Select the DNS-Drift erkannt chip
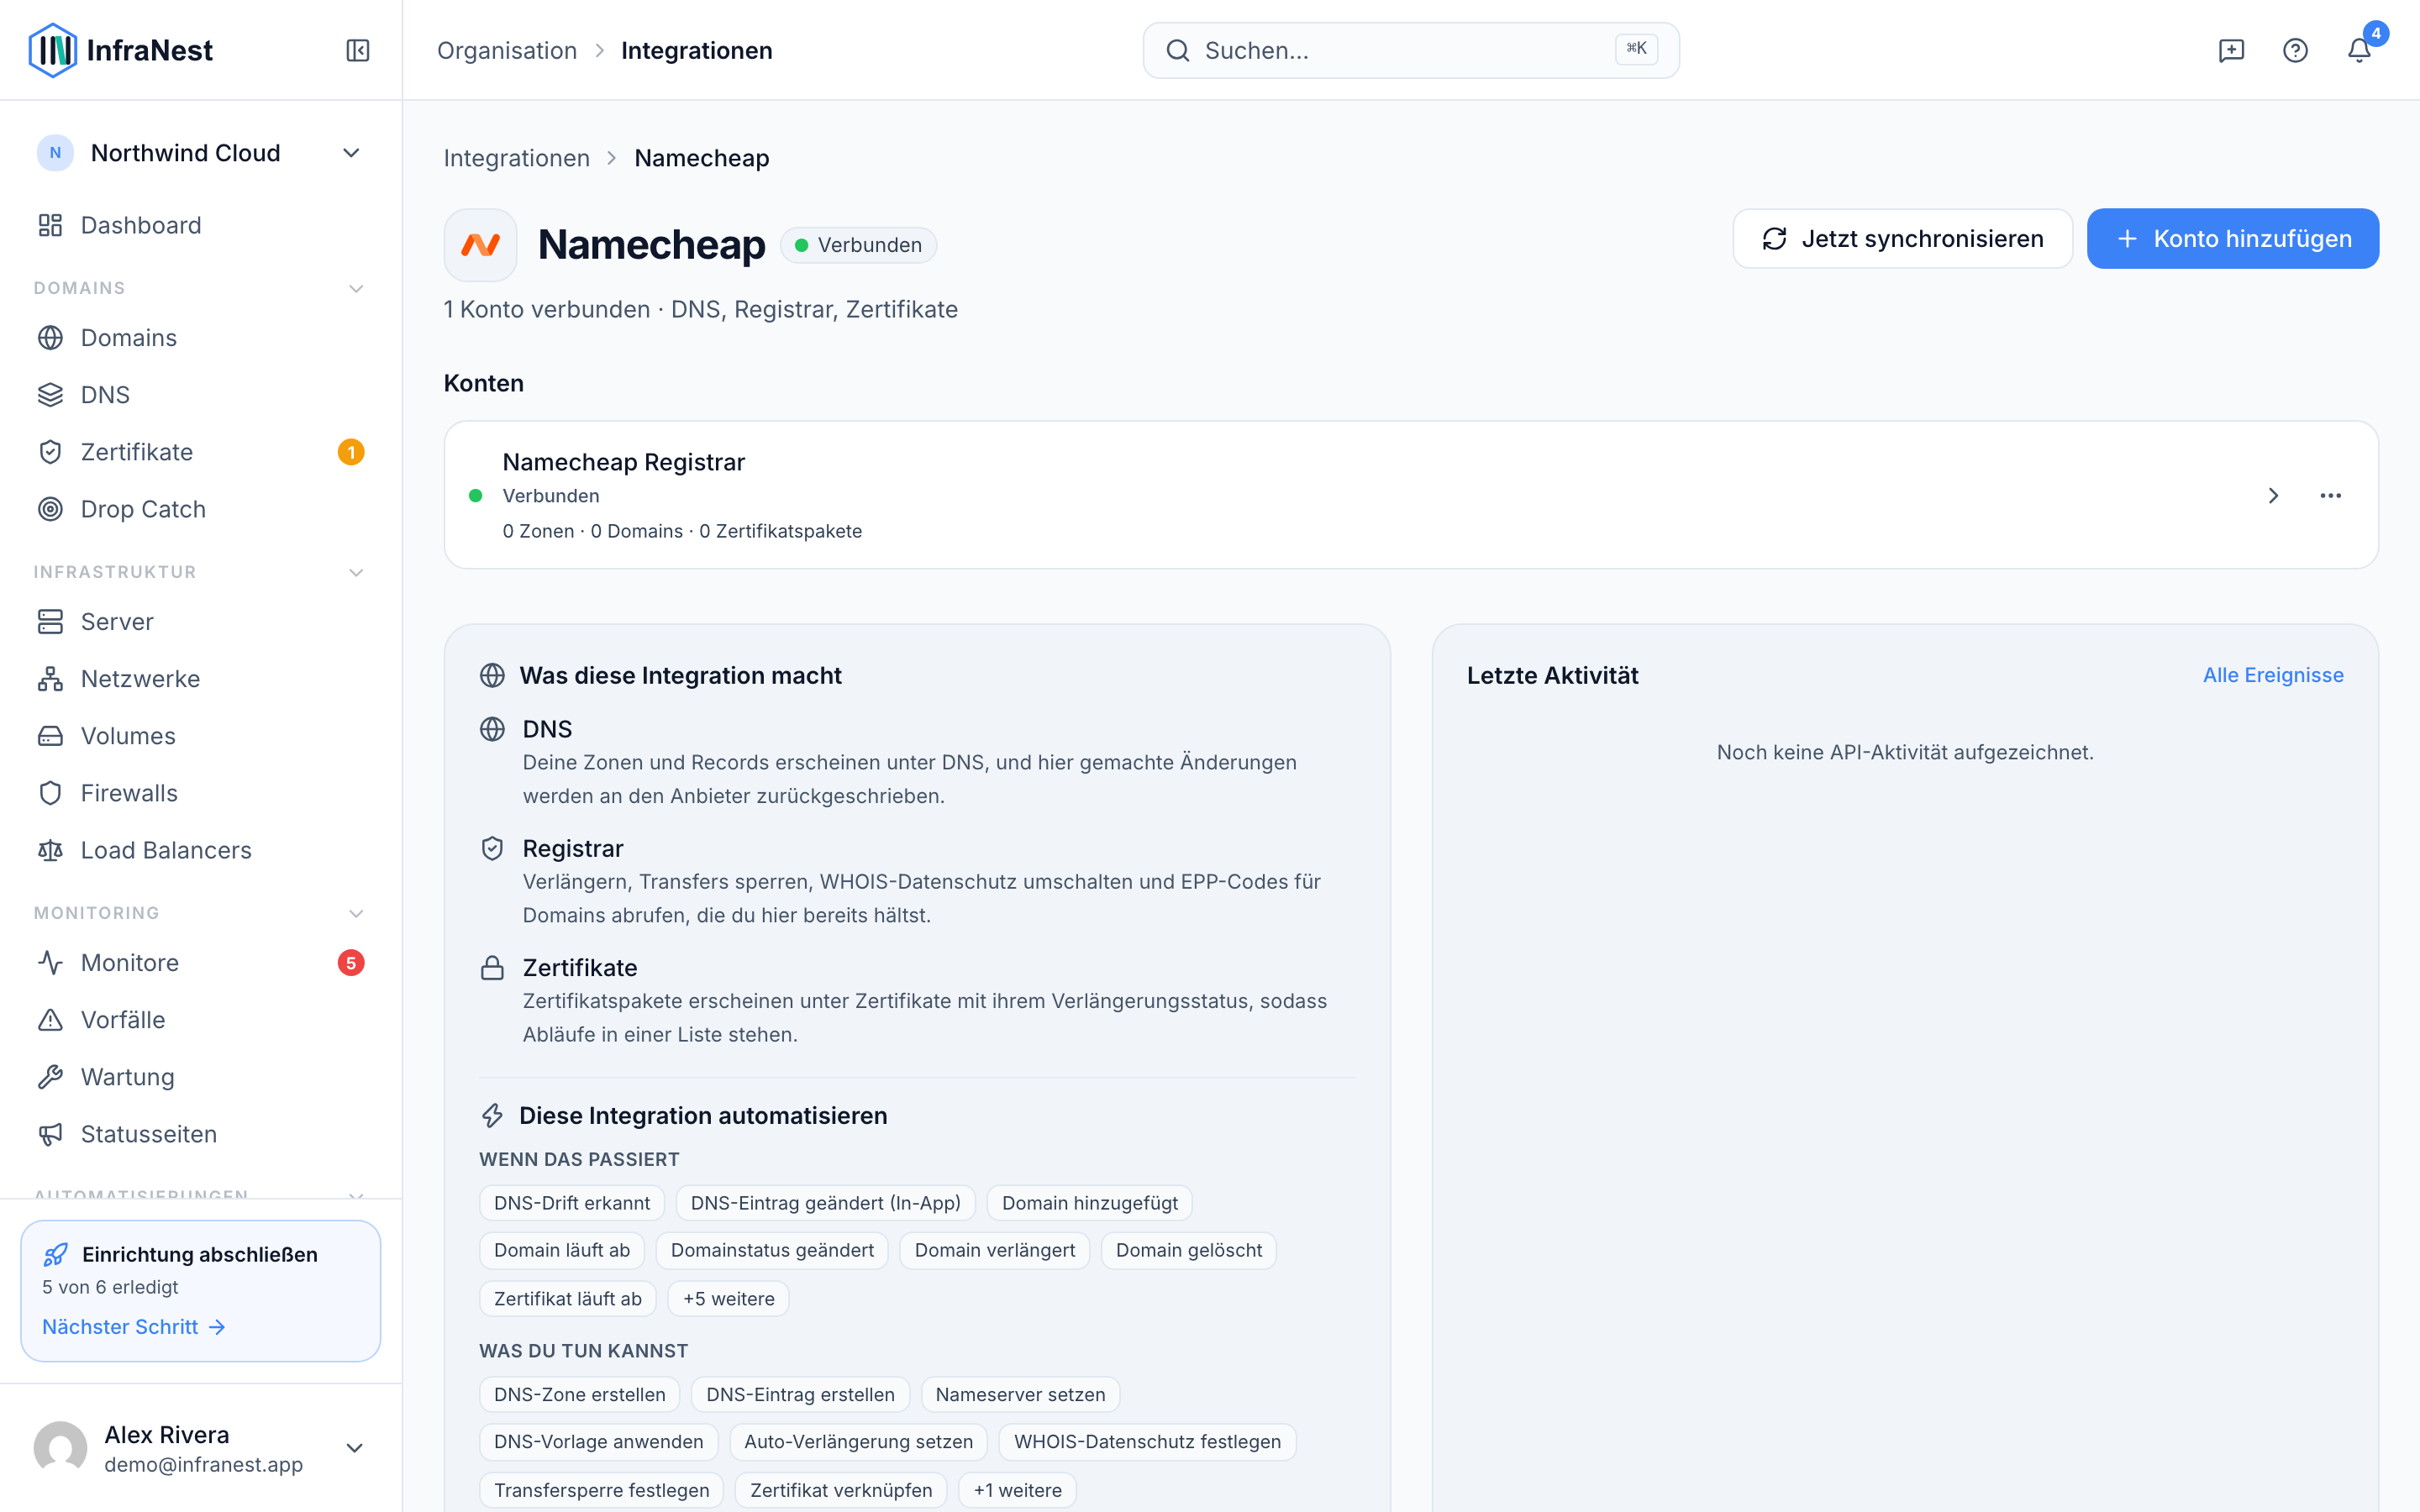 572,1203
